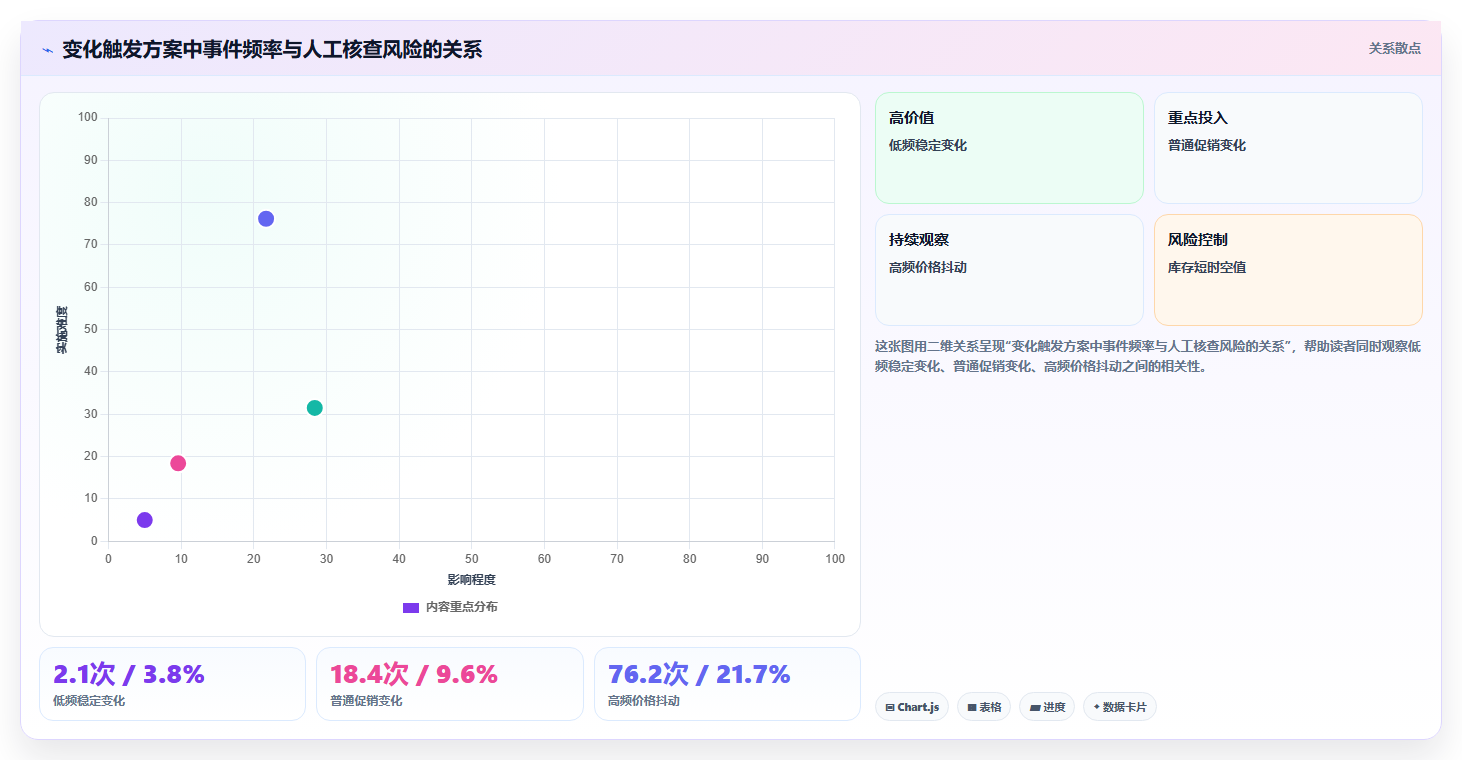Viewport: 1462px width, 760px height.
Task: Open the 风险控制 quadrant card
Action: coord(1288,270)
